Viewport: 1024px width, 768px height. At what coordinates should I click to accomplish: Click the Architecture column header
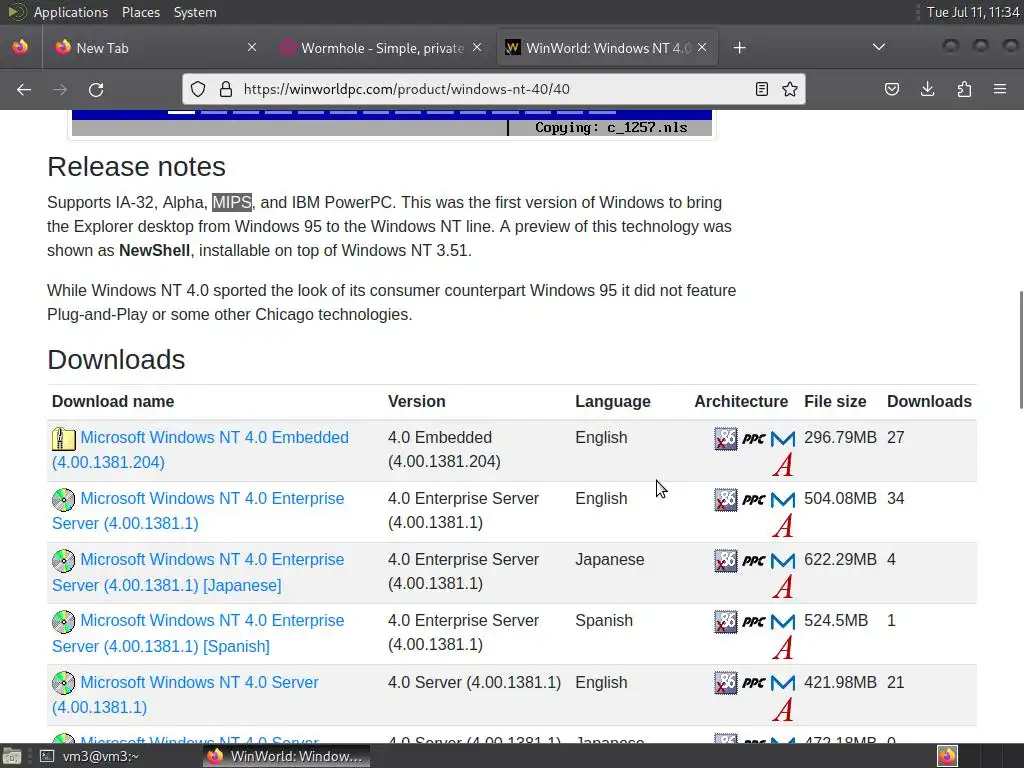741,402
